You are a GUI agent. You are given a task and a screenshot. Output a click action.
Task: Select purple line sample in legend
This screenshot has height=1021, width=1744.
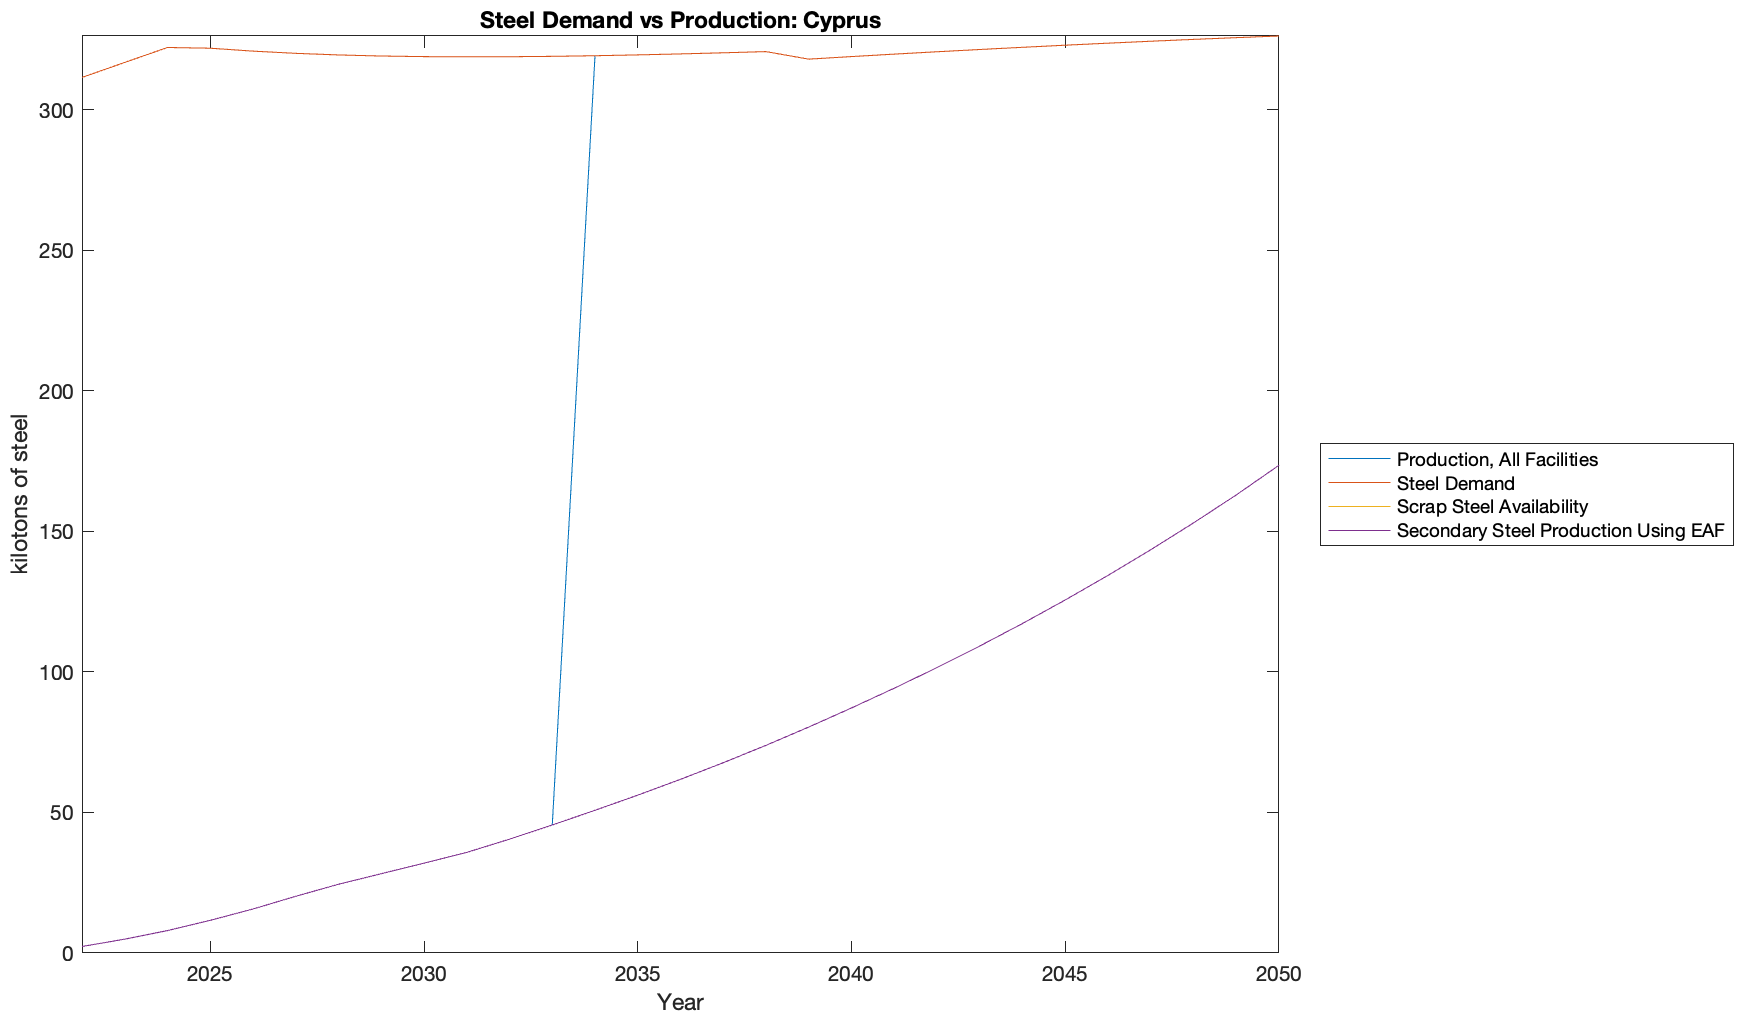[x=1359, y=531]
